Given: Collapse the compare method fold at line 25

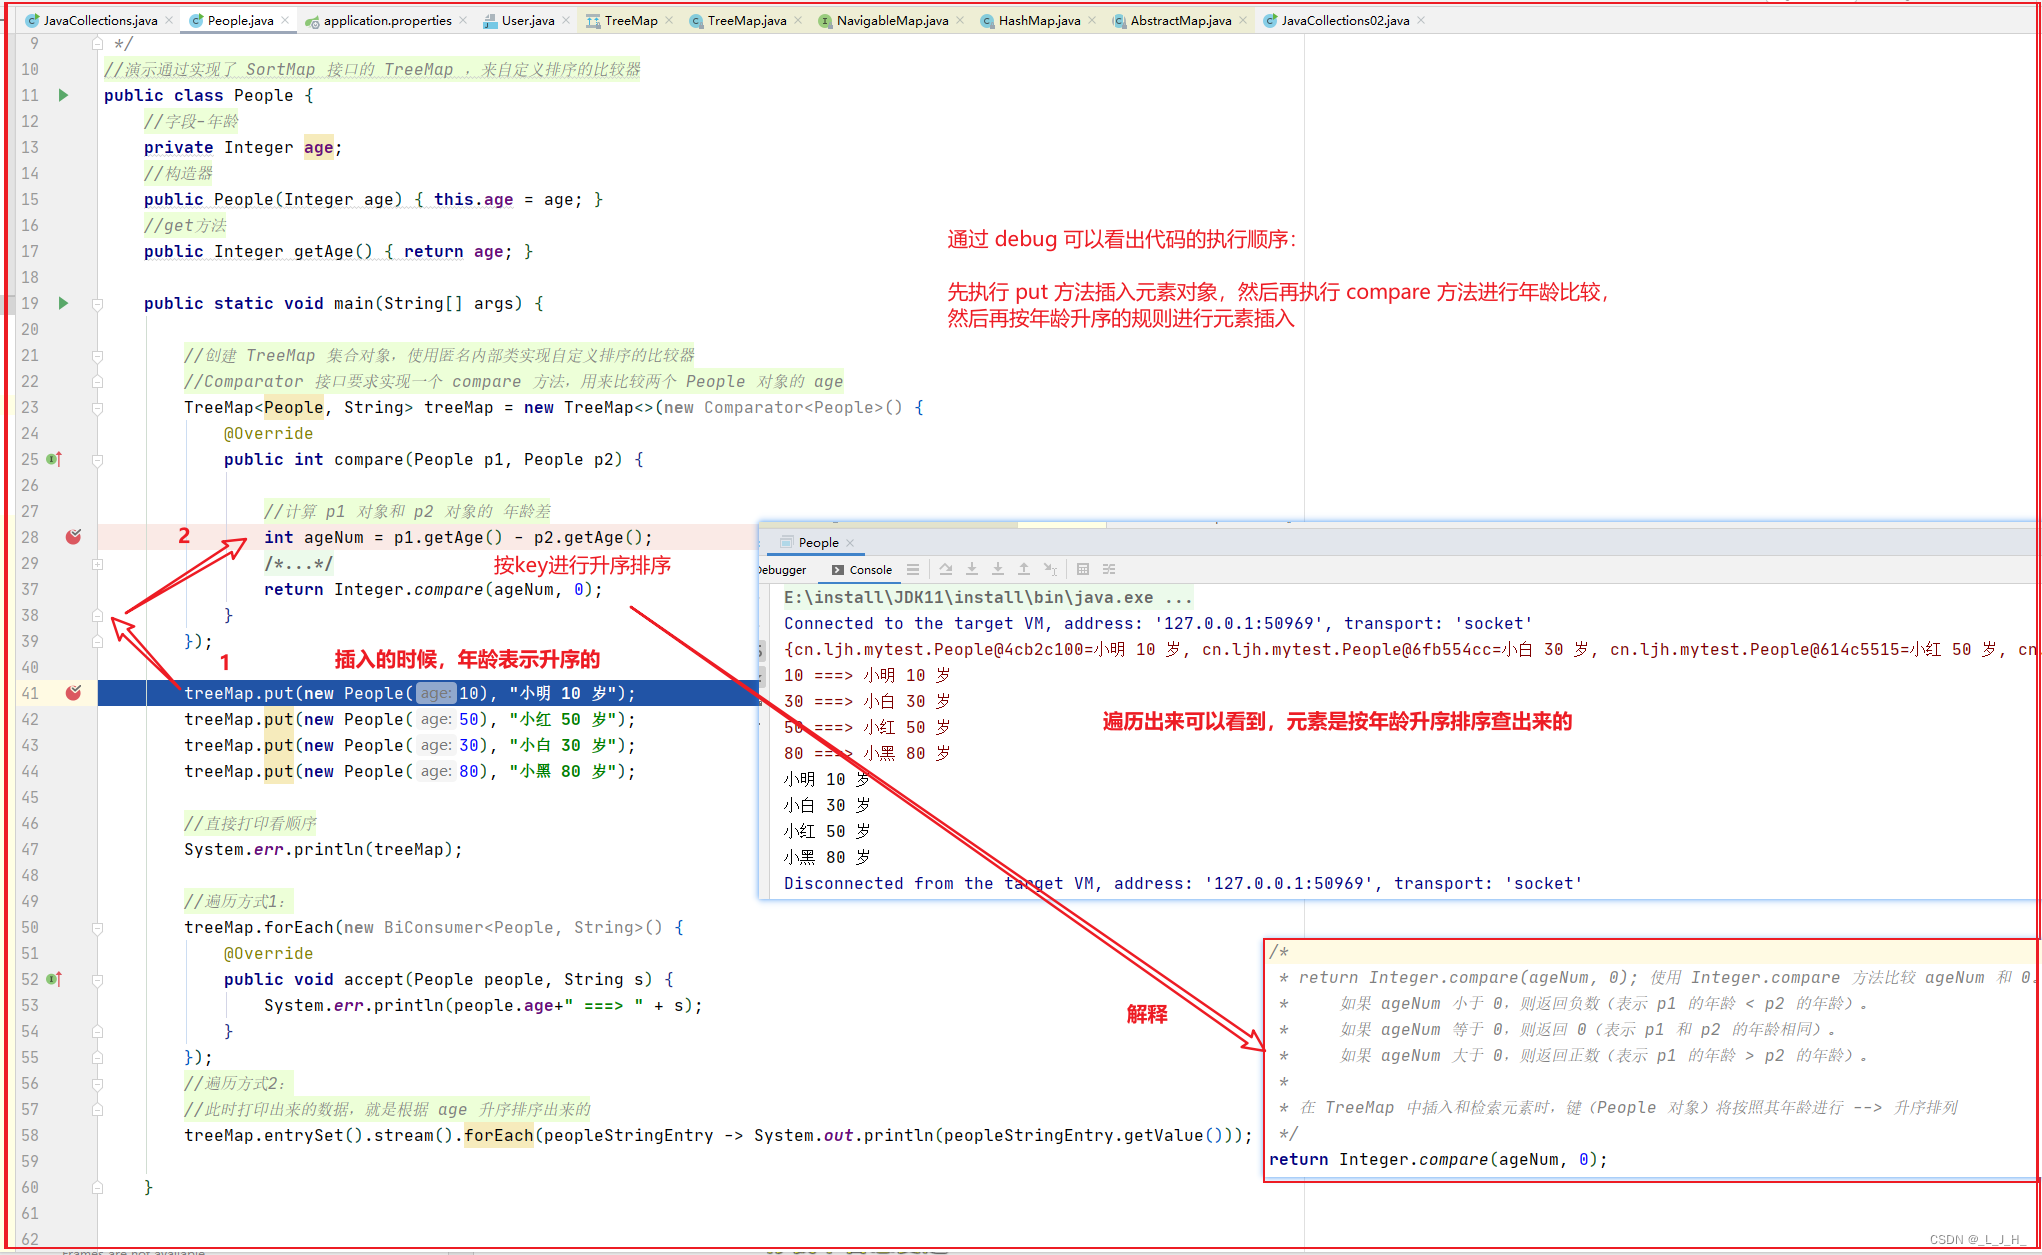Looking at the screenshot, I should click(x=97, y=459).
